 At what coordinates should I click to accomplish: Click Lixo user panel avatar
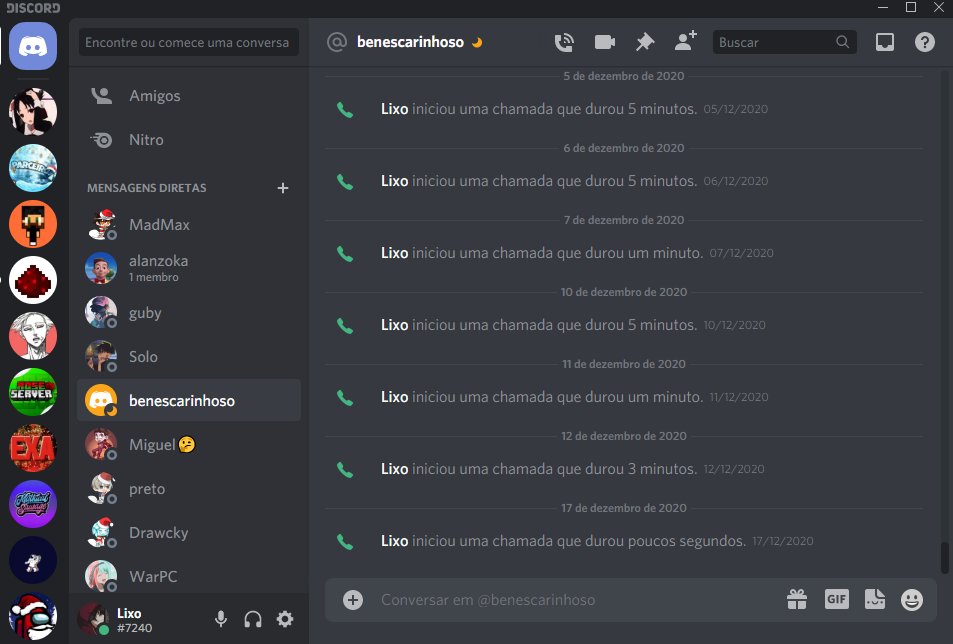pyautogui.click(x=93, y=618)
